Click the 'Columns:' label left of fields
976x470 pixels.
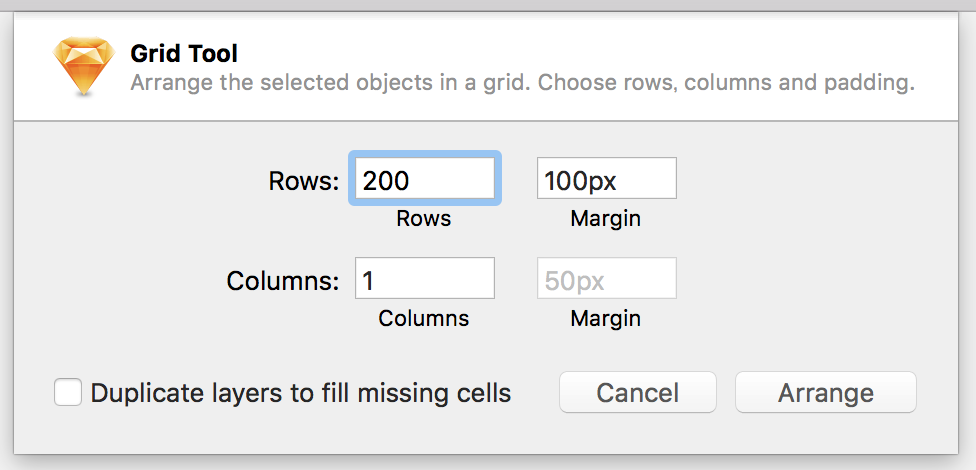point(283,281)
